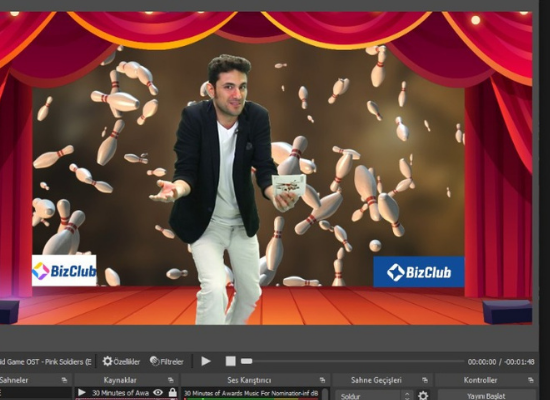Click the Pink Soldiers source name label
Image resolution: width=550 pixels, height=400 pixels.
tap(46, 362)
